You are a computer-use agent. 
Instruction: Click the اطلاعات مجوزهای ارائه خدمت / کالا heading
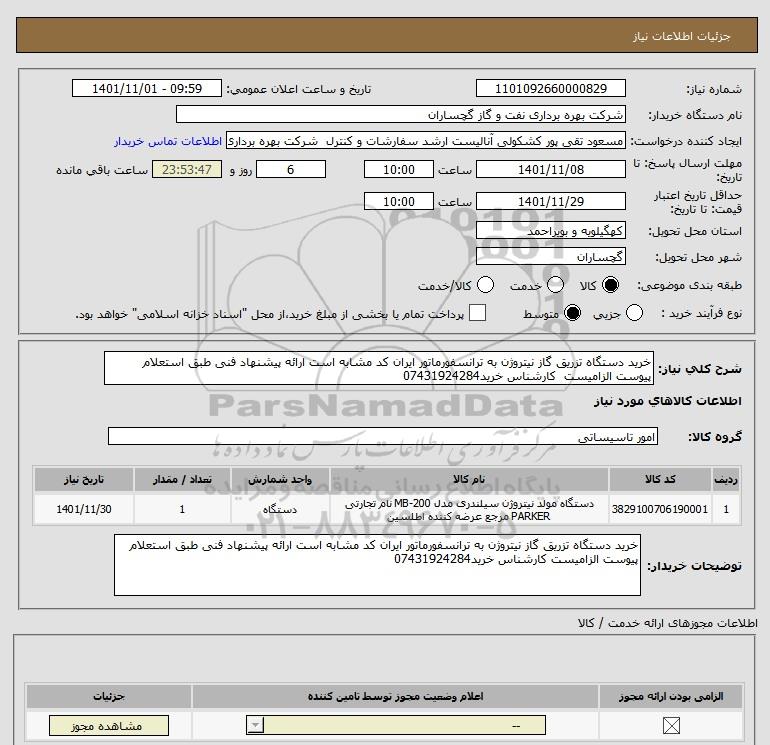tap(668, 623)
